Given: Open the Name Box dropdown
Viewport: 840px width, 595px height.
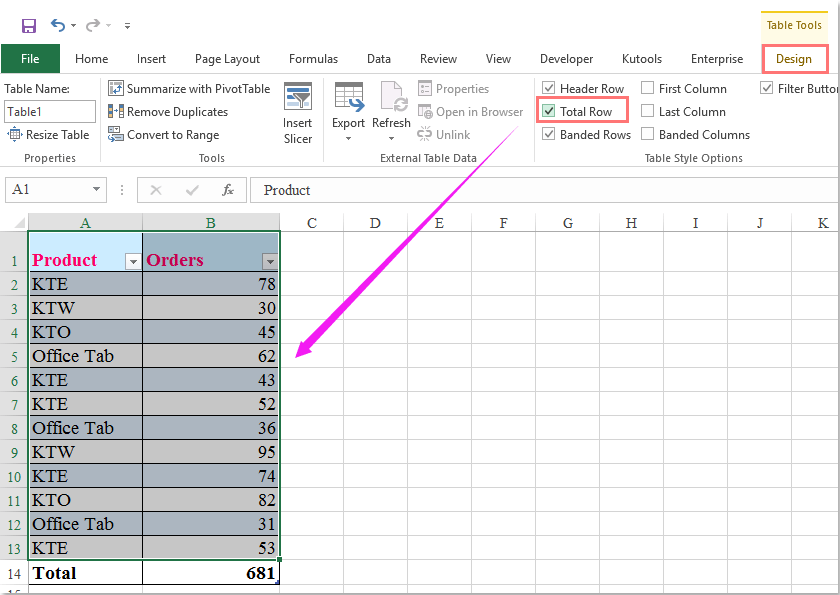Looking at the screenshot, I should coord(95,189).
